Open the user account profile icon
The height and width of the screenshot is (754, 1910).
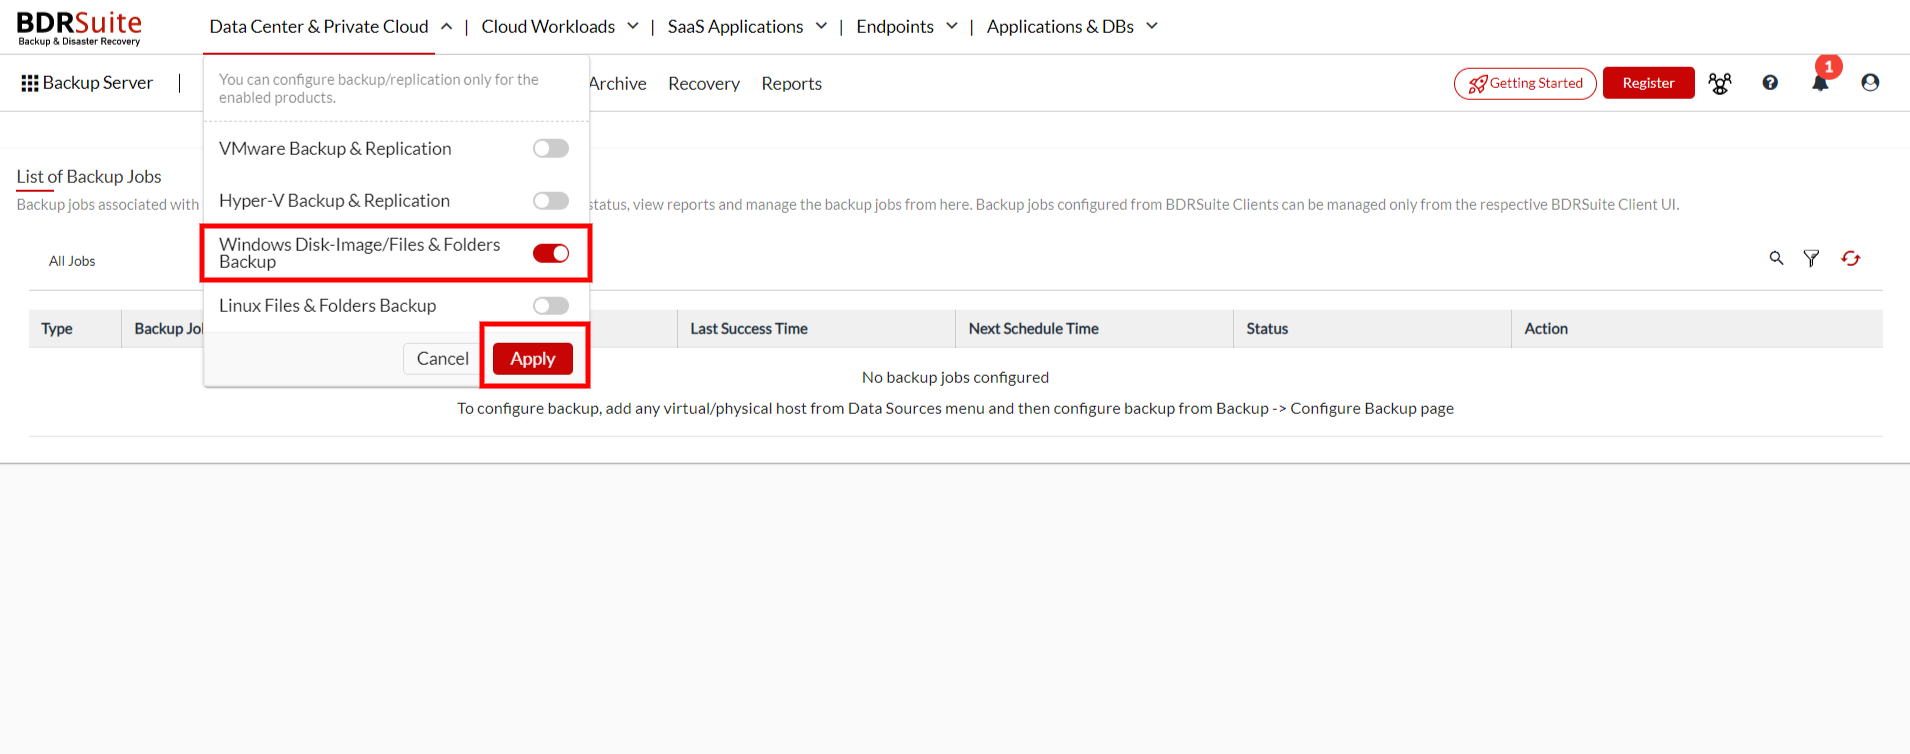click(x=1870, y=83)
